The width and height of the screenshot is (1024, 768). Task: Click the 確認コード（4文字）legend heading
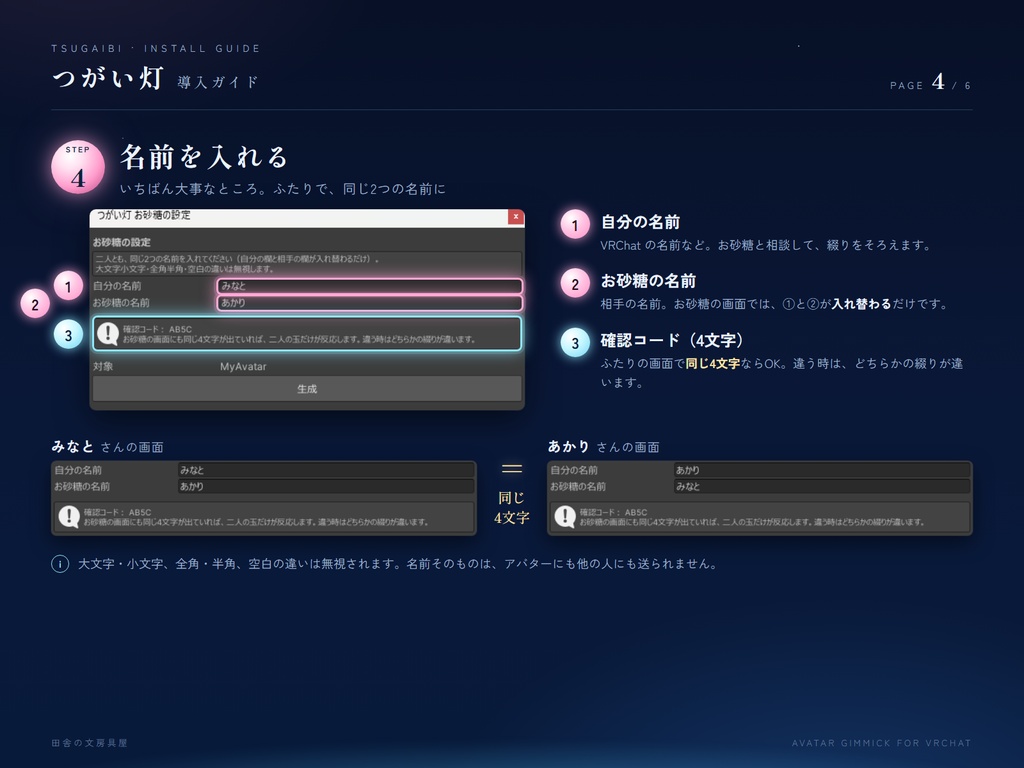[671, 340]
